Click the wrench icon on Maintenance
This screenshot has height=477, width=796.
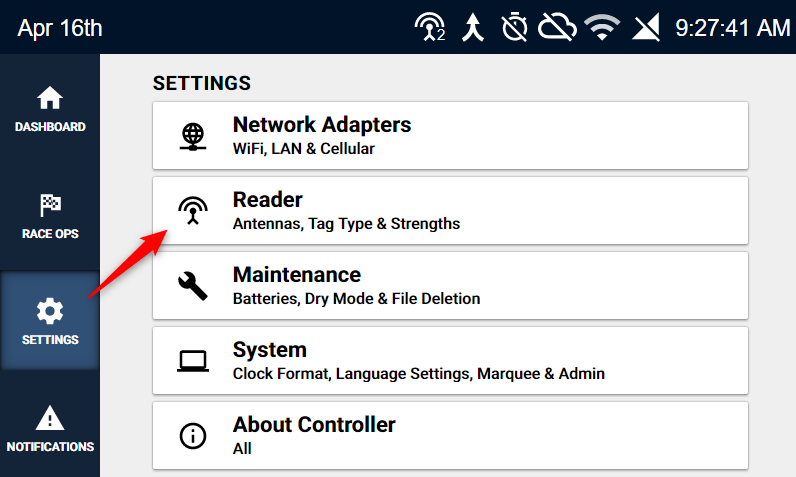click(x=193, y=286)
